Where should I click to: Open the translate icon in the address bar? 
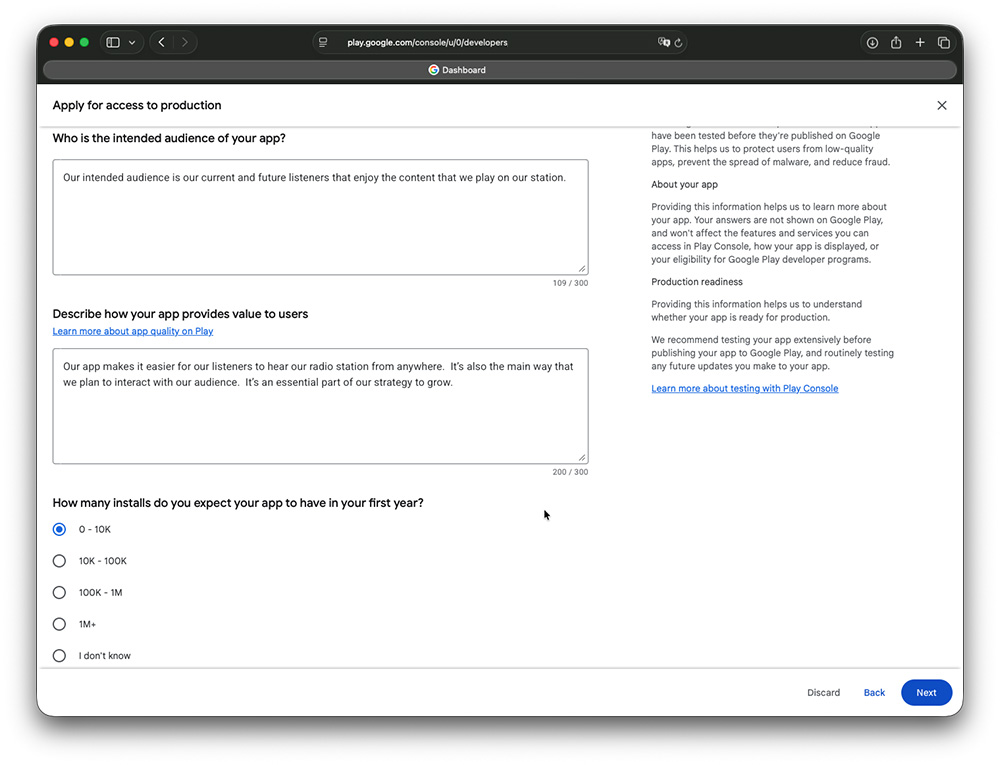click(x=663, y=42)
